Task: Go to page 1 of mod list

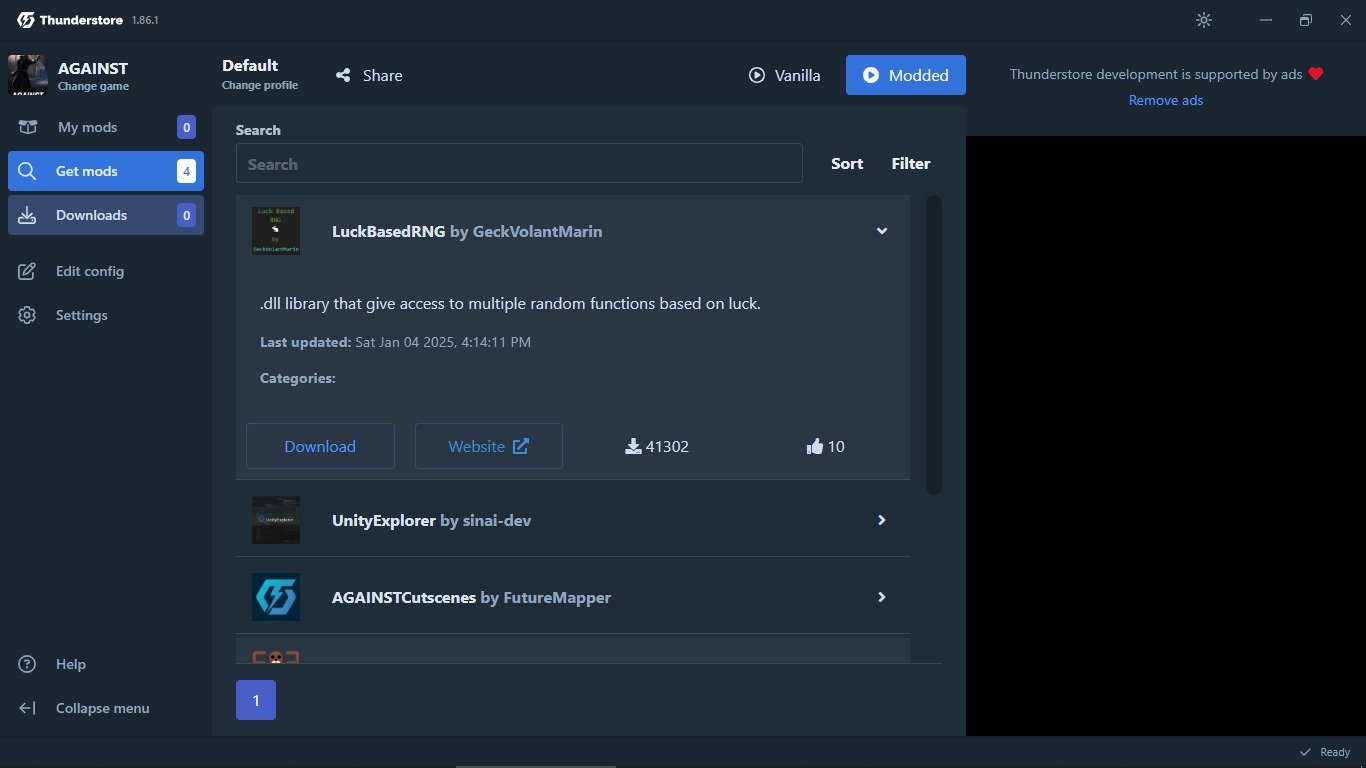Action: (256, 700)
